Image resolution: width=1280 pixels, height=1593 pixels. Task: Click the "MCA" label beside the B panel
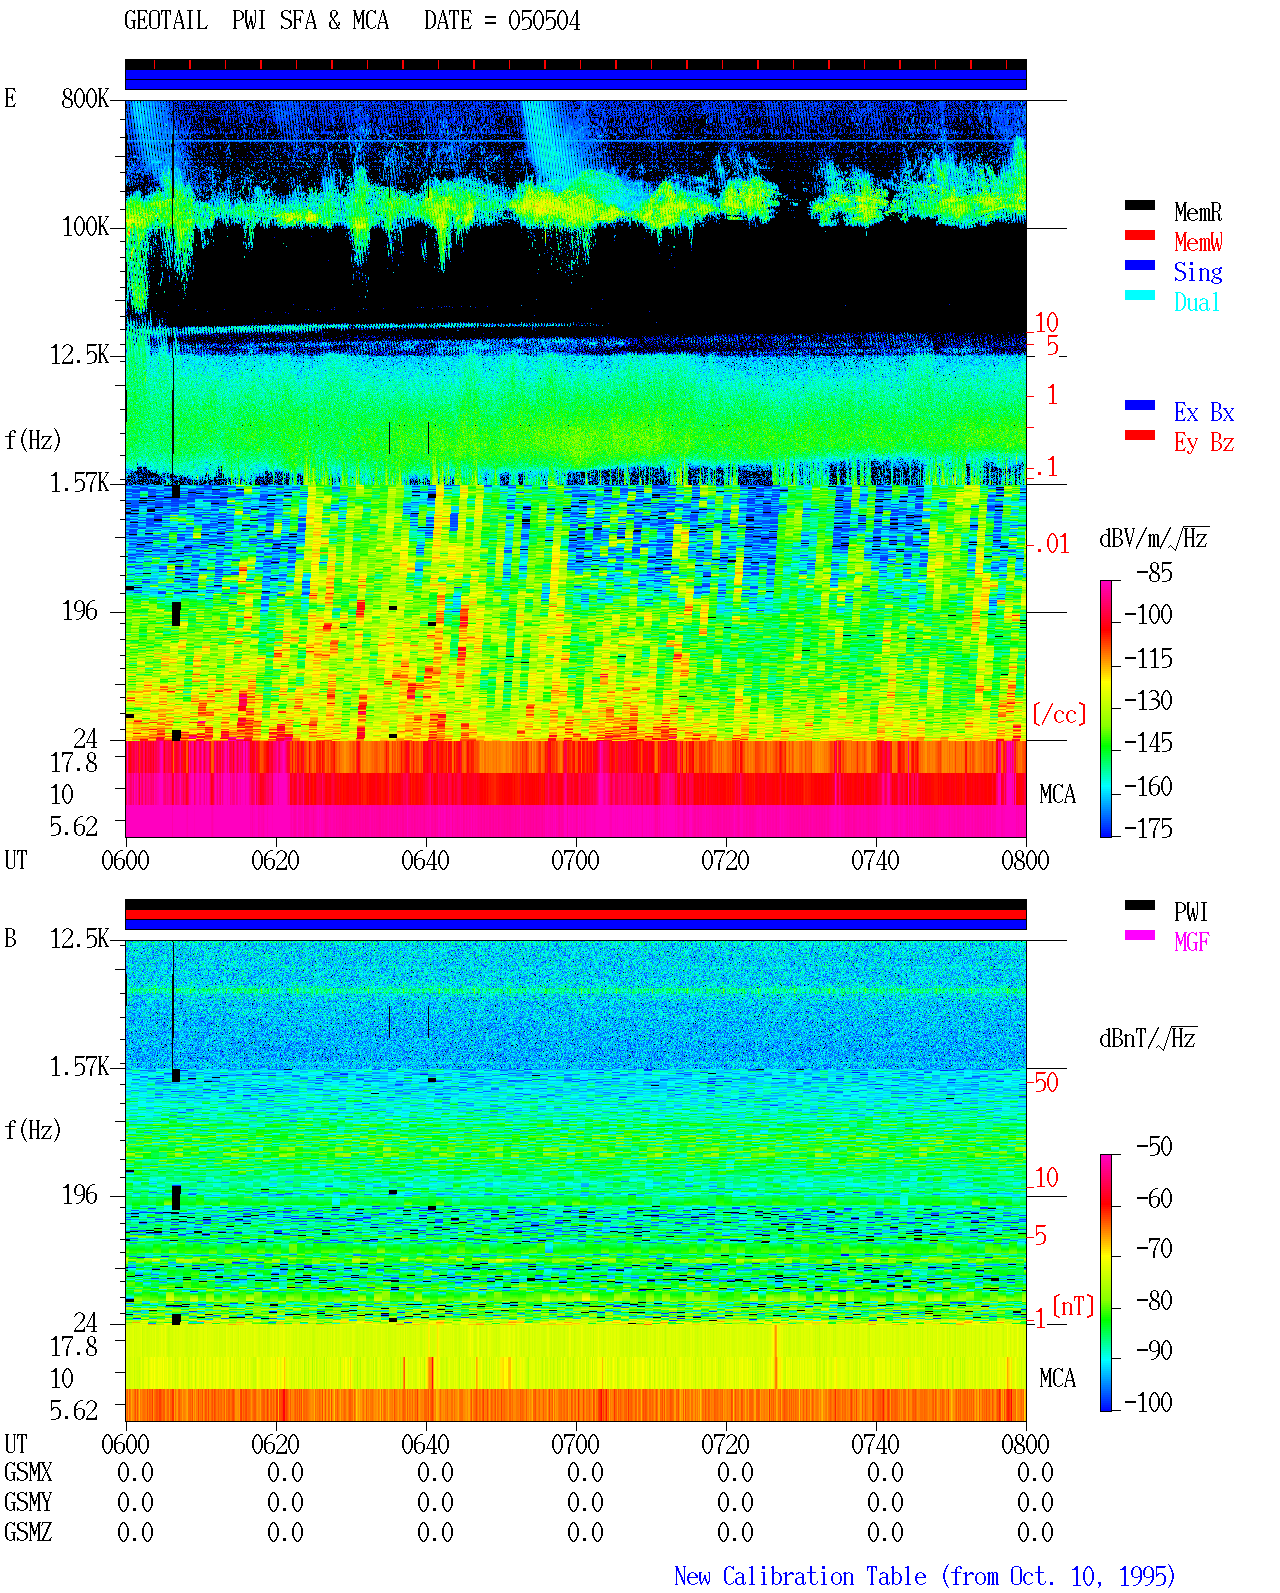tap(1057, 1379)
